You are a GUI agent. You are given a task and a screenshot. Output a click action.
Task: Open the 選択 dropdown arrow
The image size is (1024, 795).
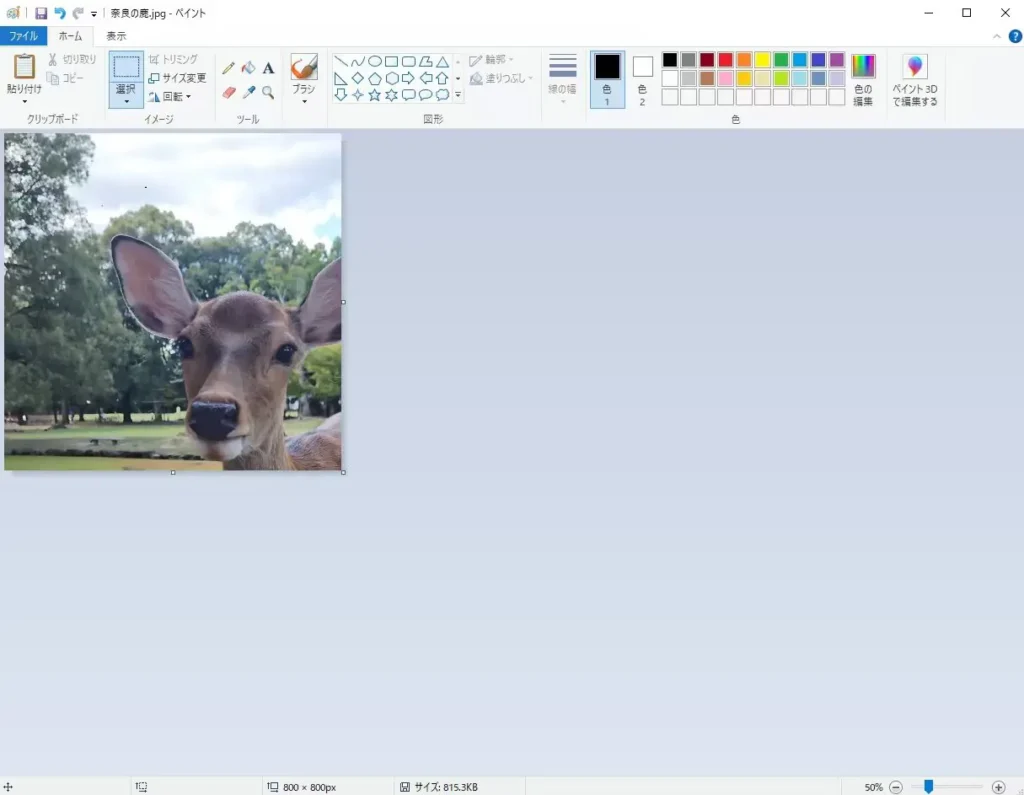click(x=126, y=101)
